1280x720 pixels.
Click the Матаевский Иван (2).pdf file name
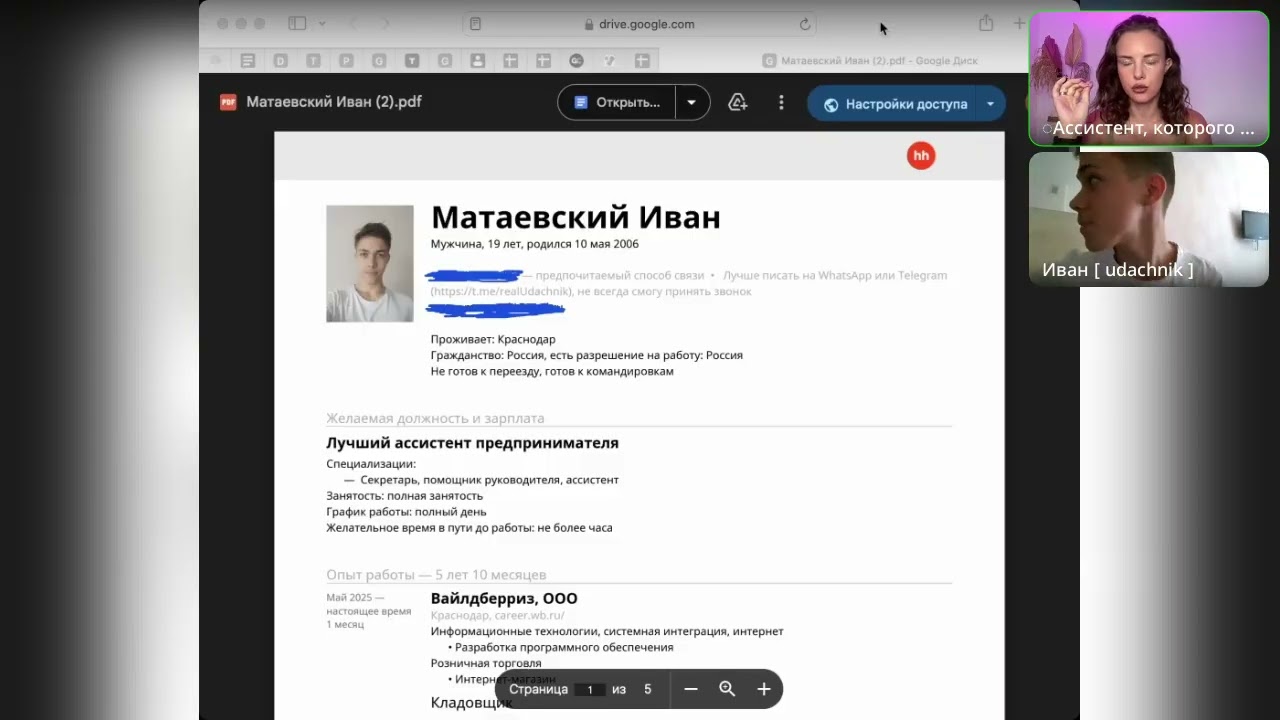334,102
